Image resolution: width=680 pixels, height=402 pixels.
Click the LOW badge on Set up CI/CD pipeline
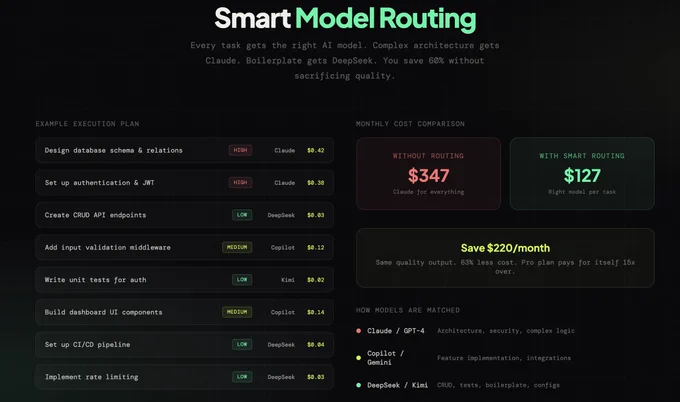242,344
